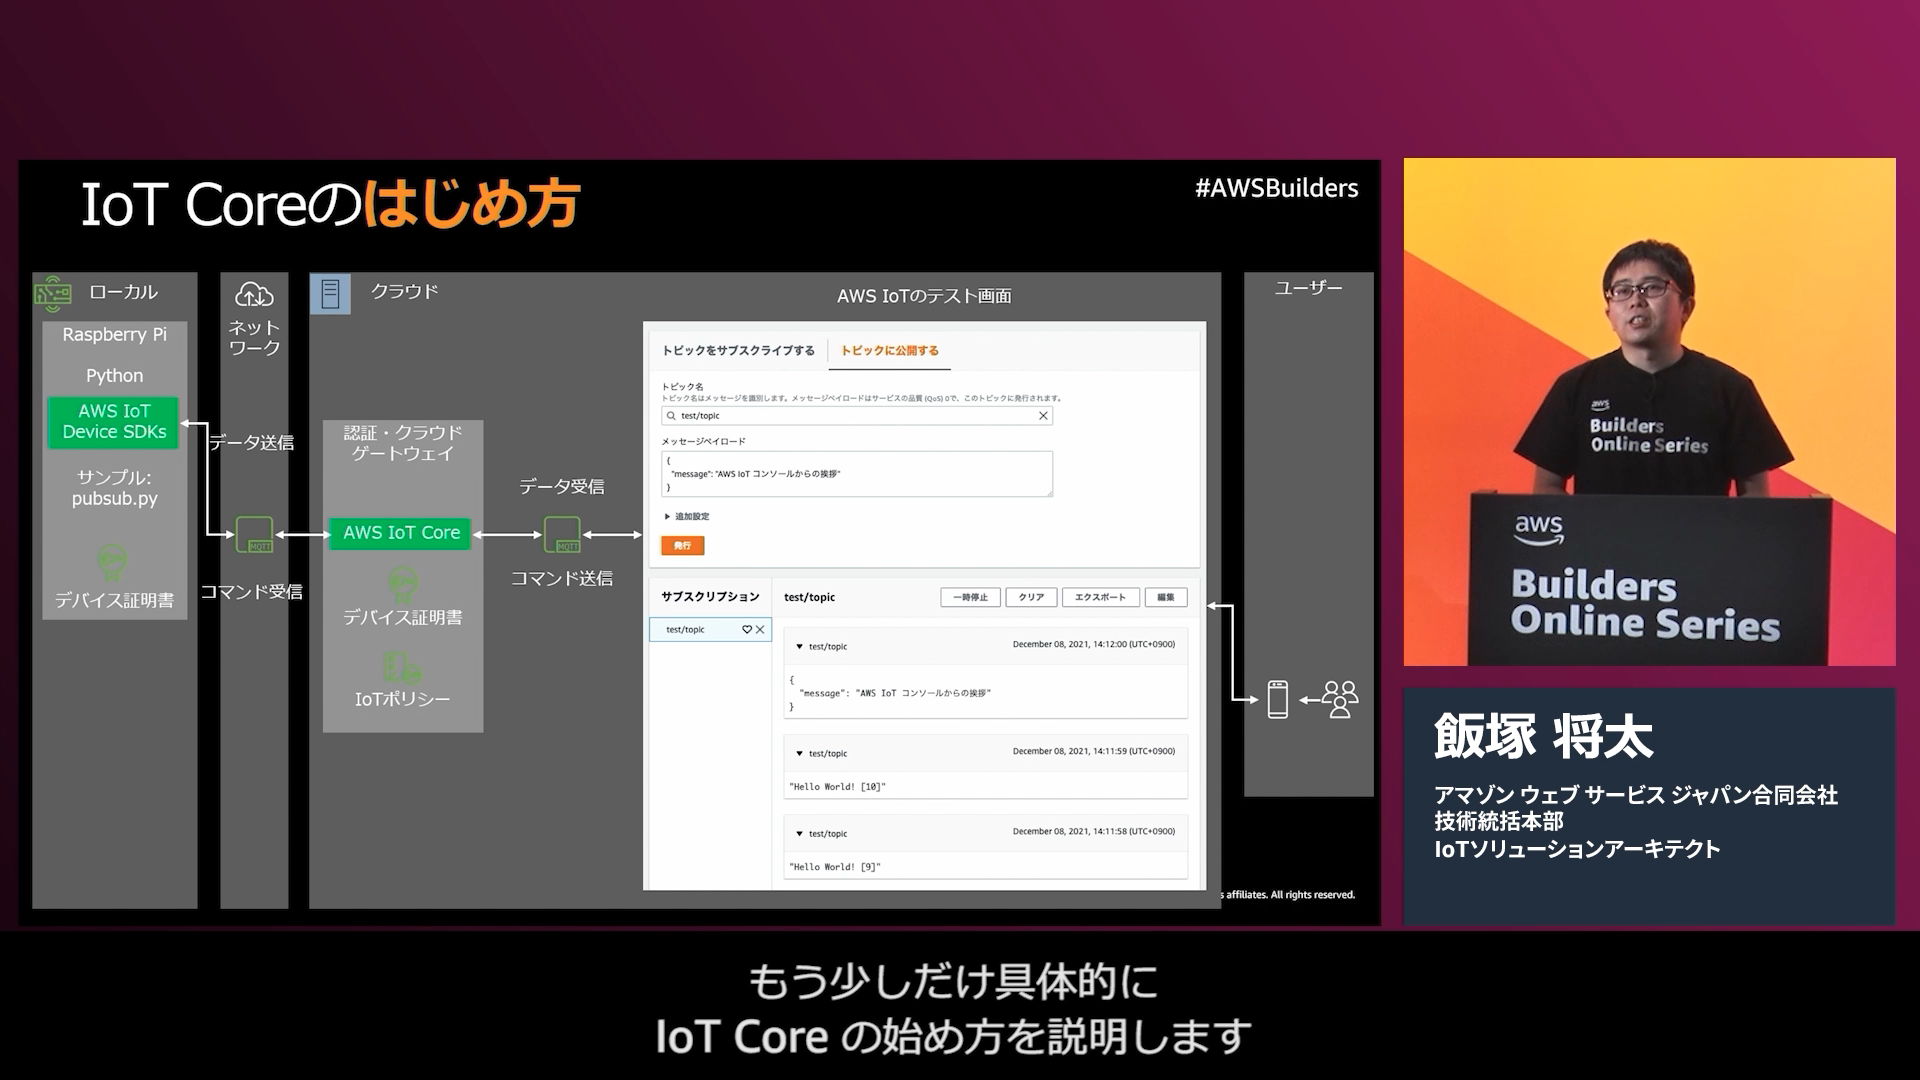
Task: Select the トピックに公開する tab
Action: tap(889, 351)
